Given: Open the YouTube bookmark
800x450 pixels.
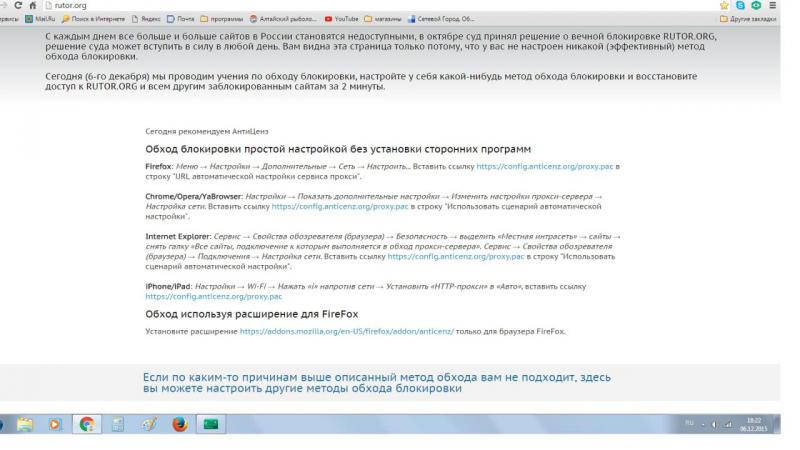Looking at the screenshot, I should (x=341, y=19).
